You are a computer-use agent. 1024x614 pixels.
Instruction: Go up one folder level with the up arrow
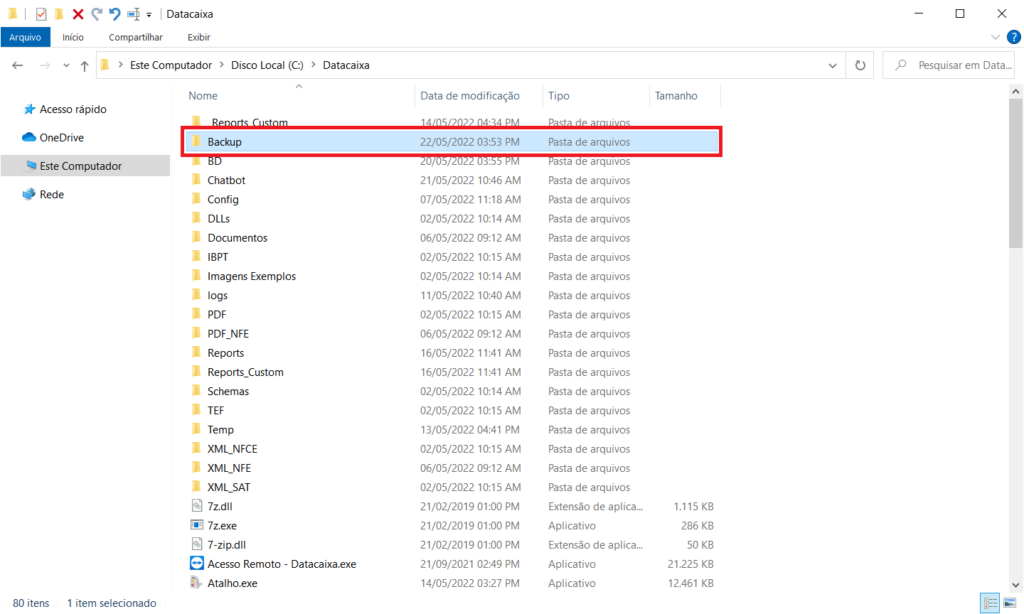[84, 65]
